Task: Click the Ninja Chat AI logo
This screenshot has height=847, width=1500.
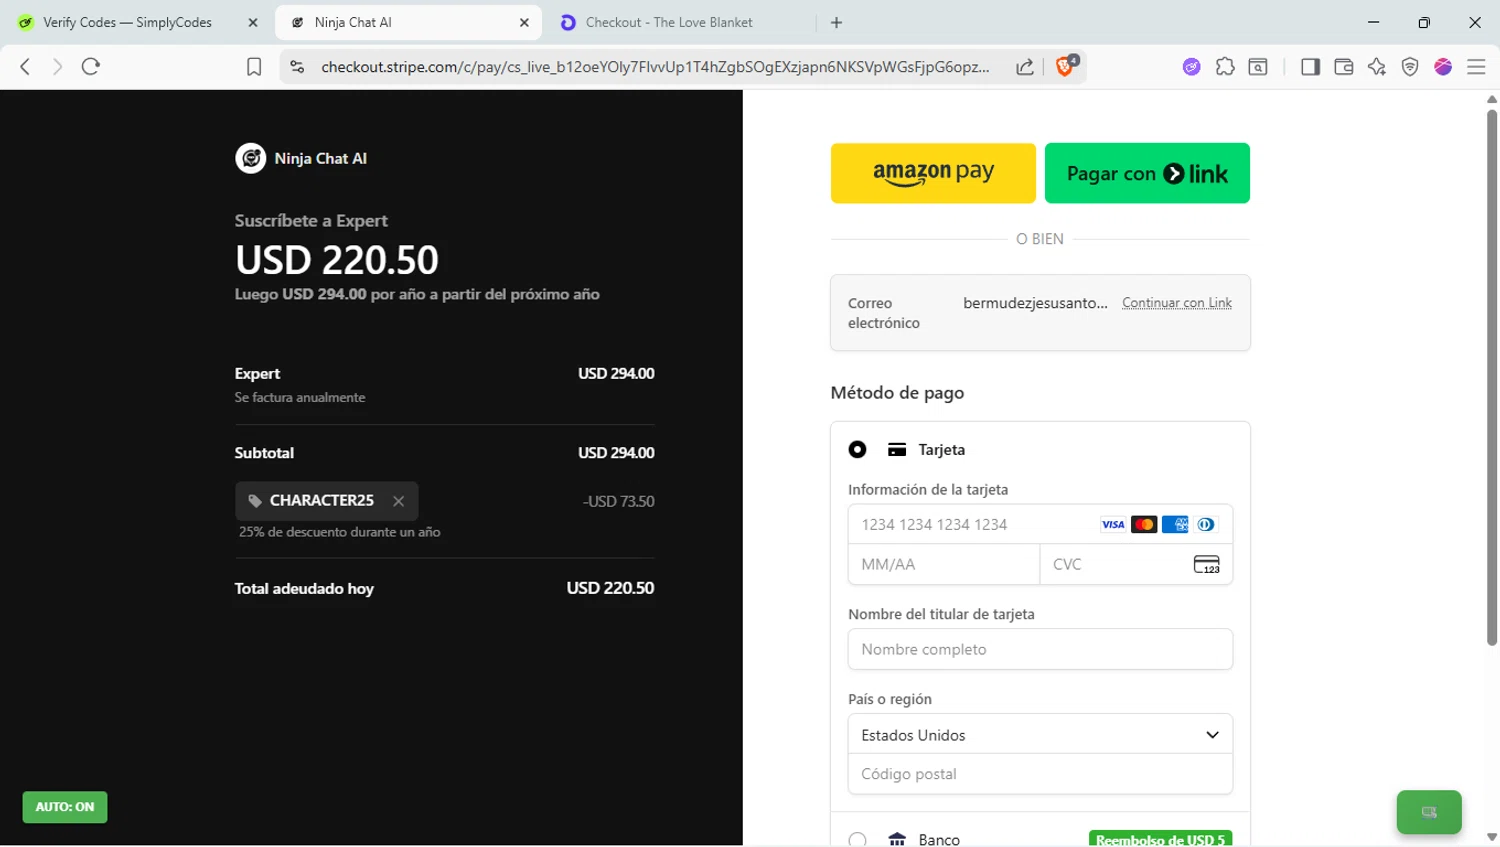Action: (x=250, y=158)
